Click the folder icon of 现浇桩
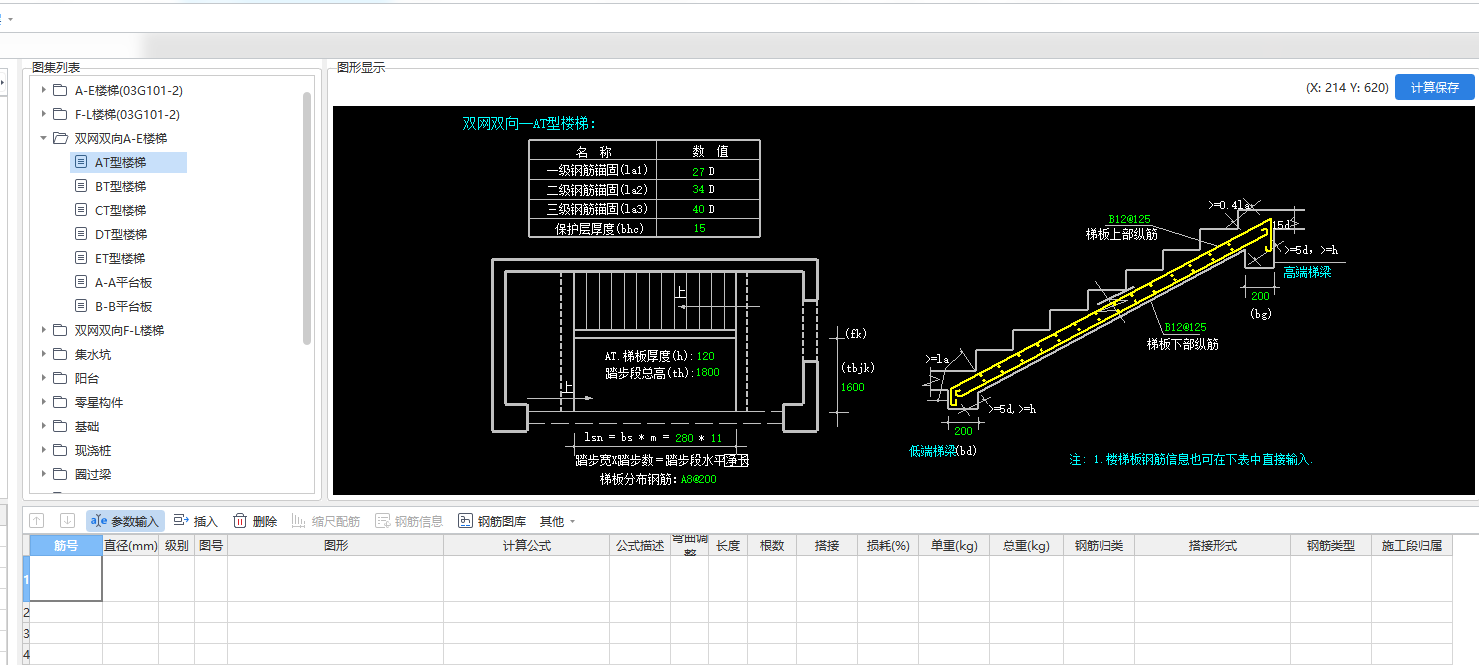The height and width of the screenshot is (665, 1479). 60,450
